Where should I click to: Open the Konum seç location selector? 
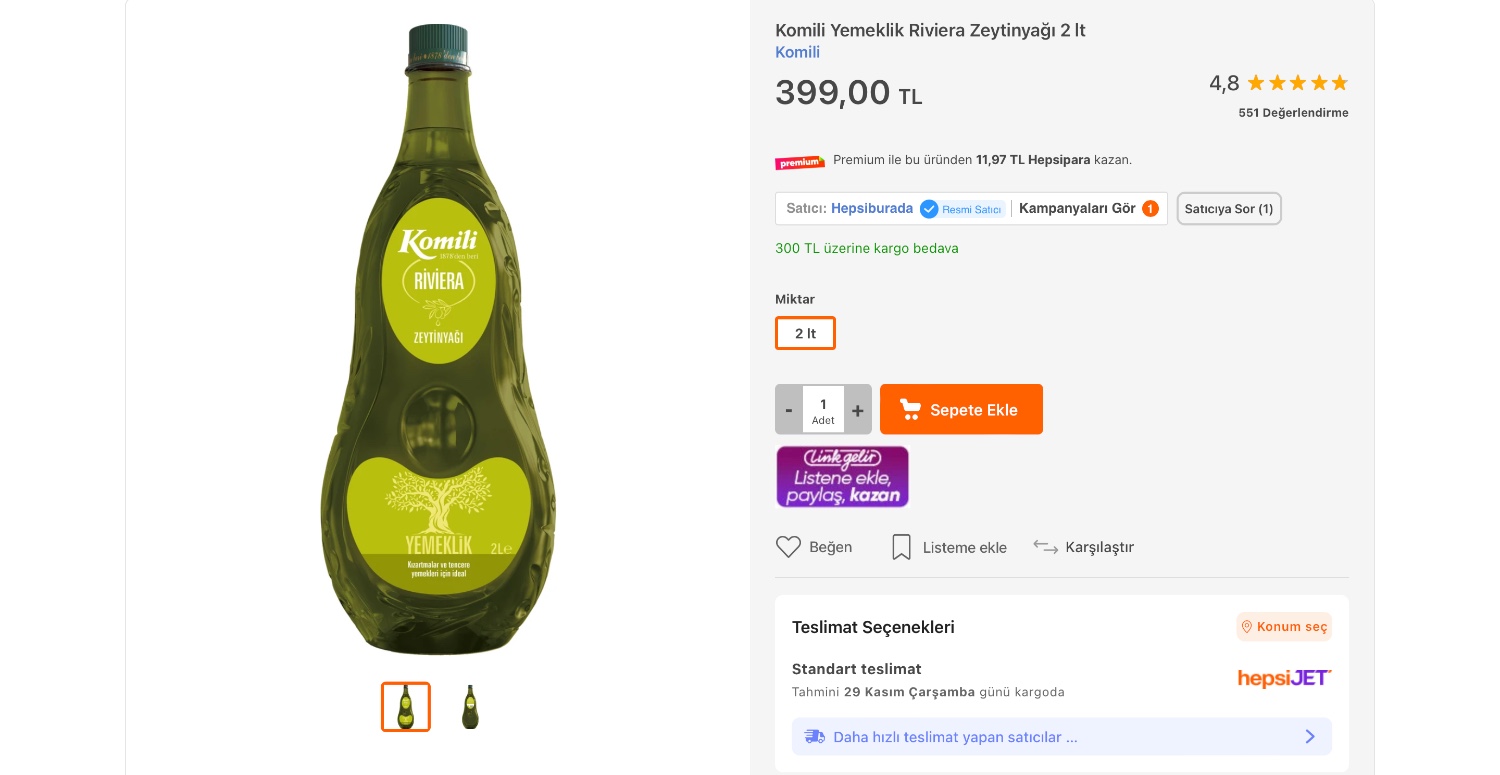click(x=1284, y=627)
